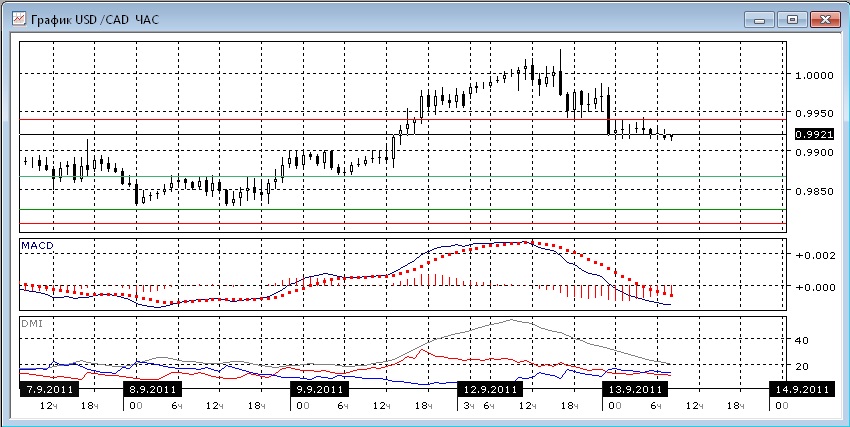Viewport: 850px width, 427px height.
Task: Click the 0.9950 price axis label
Action: coord(813,114)
